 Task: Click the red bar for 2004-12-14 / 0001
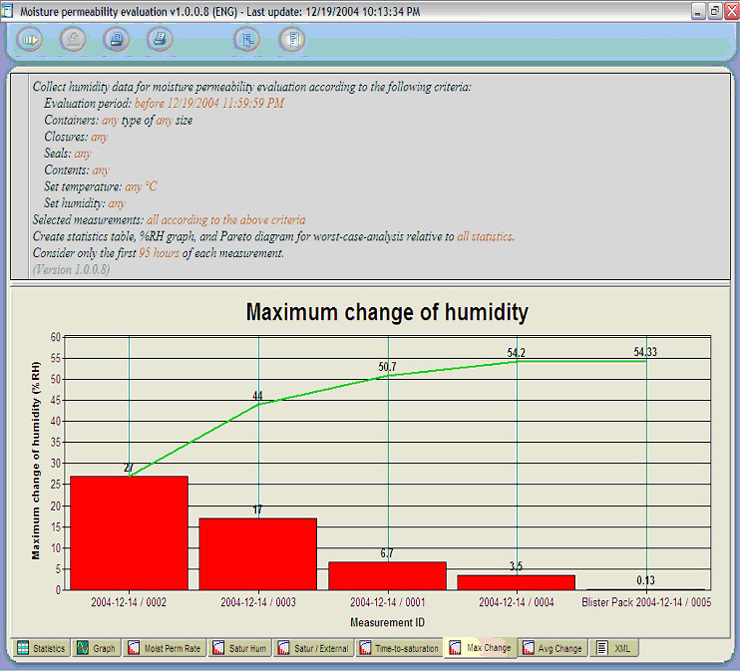click(x=387, y=576)
